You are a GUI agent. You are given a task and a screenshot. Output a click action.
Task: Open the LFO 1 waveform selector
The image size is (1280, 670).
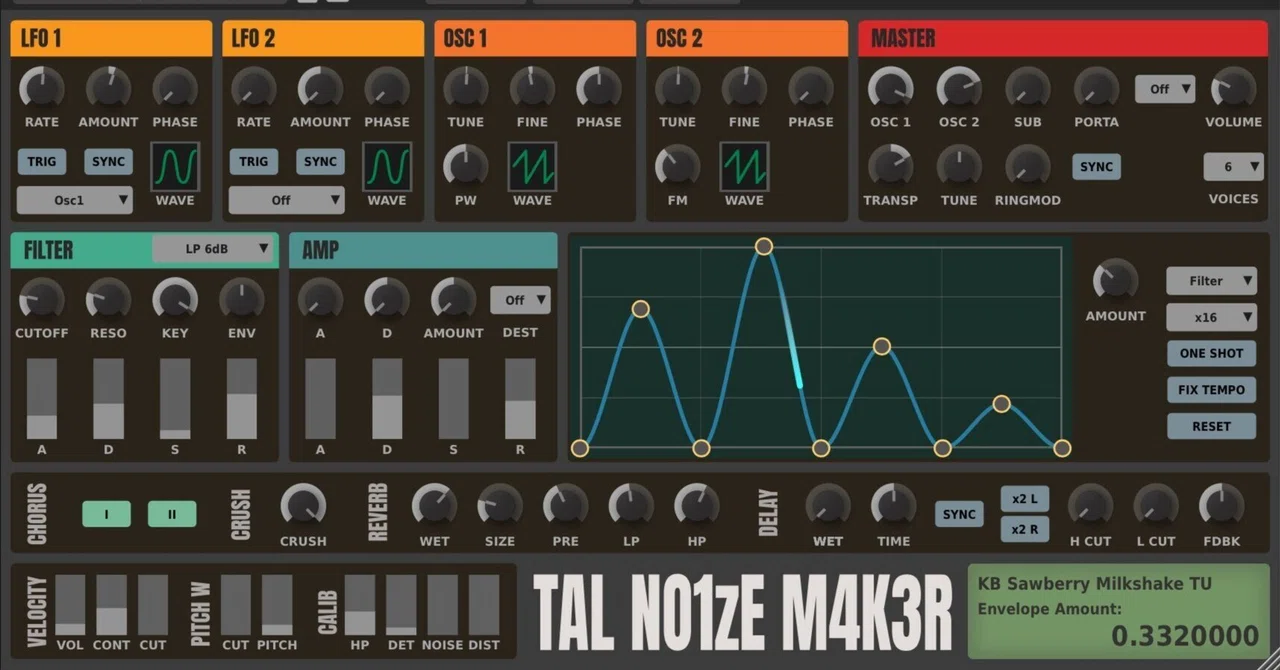pyautogui.click(x=175, y=166)
